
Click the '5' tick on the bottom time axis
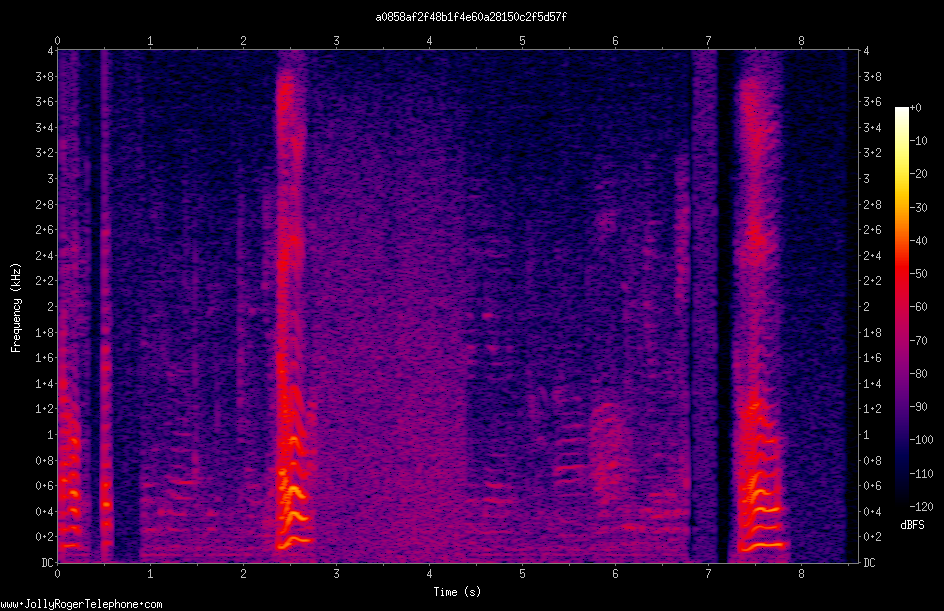[x=523, y=574]
